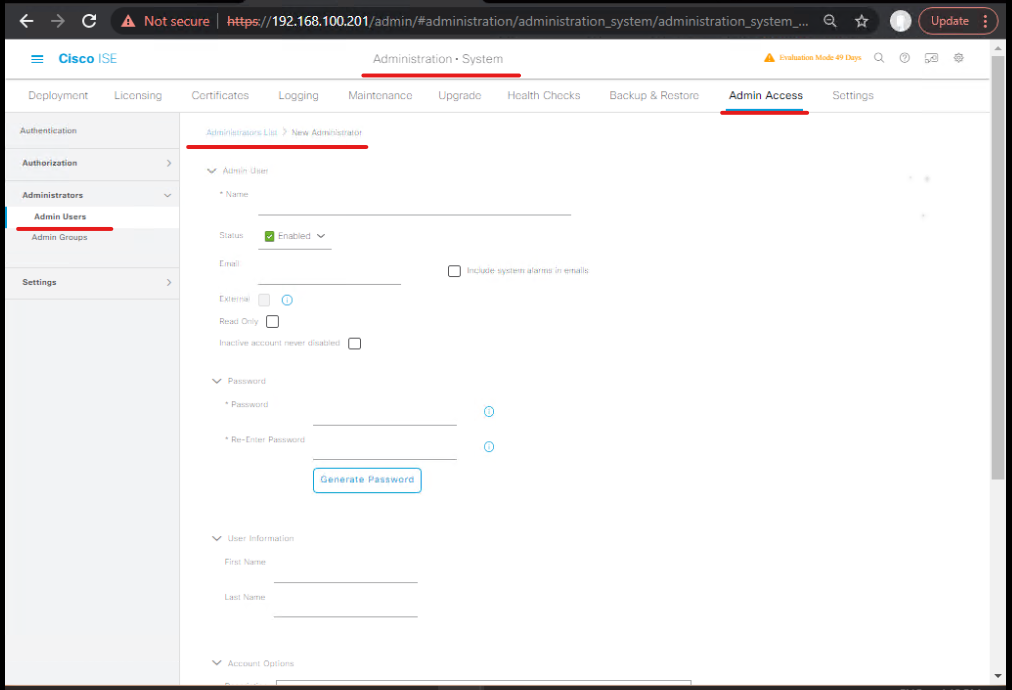Switch to the Deployment tab
The image size is (1012, 690).
(x=58, y=96)
